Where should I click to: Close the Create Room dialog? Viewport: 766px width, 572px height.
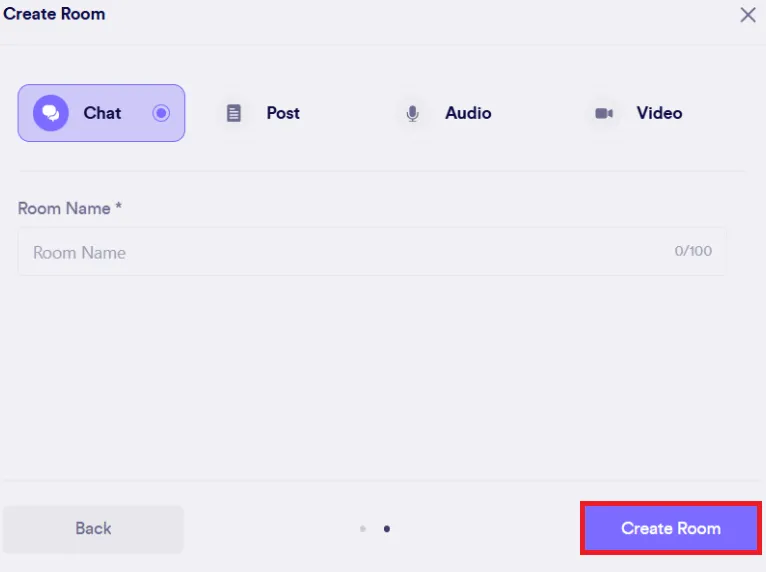[747, 15]
